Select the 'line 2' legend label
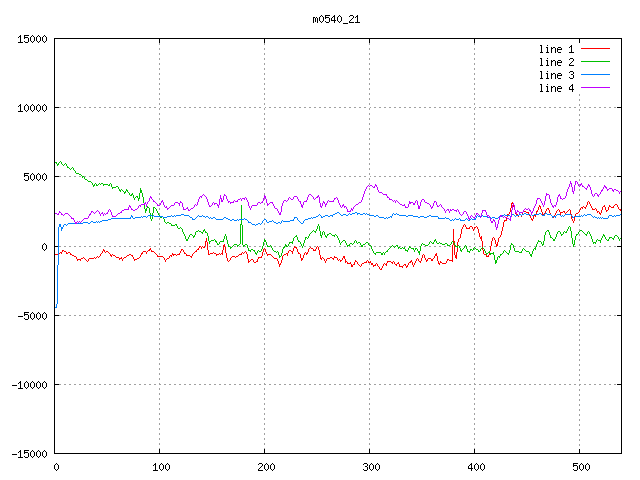Viewport: 640px width, 480px height. pos(556,62)
